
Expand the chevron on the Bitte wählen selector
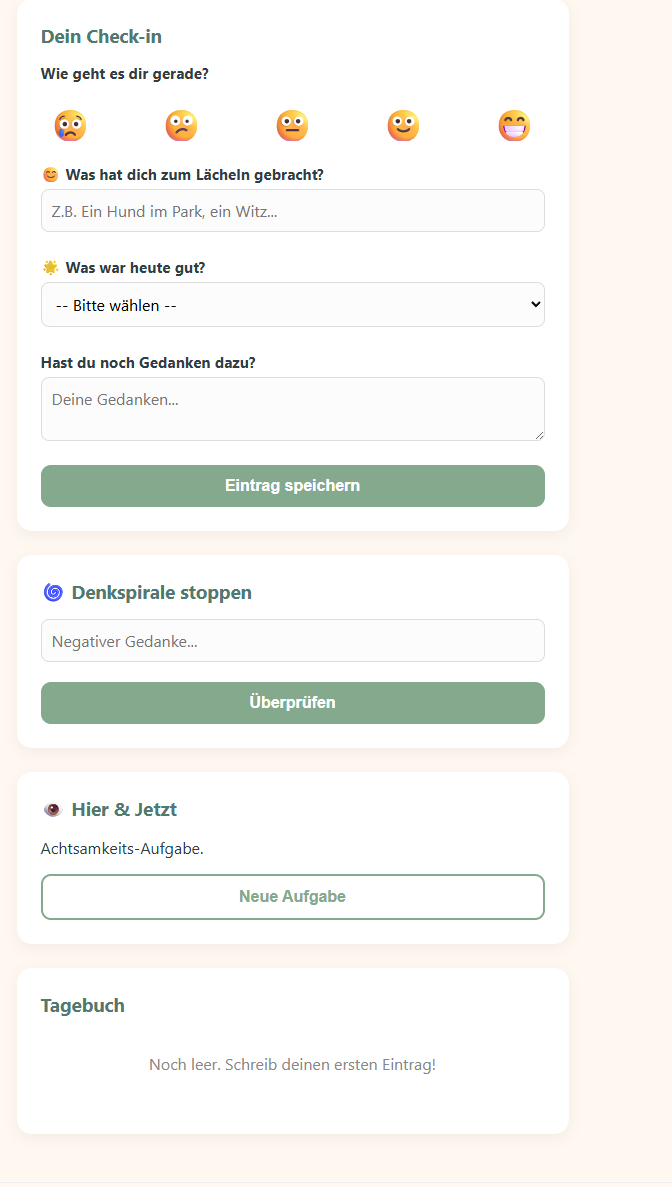[x=533, y=304]
